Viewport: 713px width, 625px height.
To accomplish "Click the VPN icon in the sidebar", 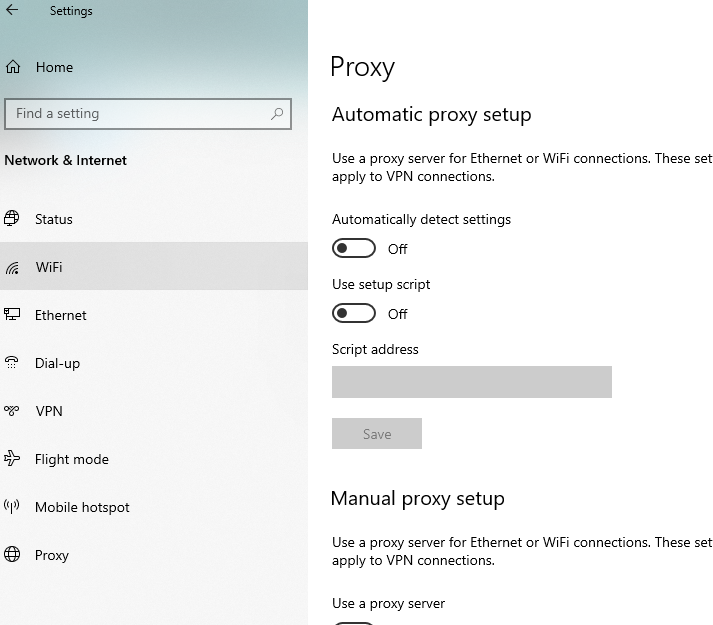I will coord(12,411).
